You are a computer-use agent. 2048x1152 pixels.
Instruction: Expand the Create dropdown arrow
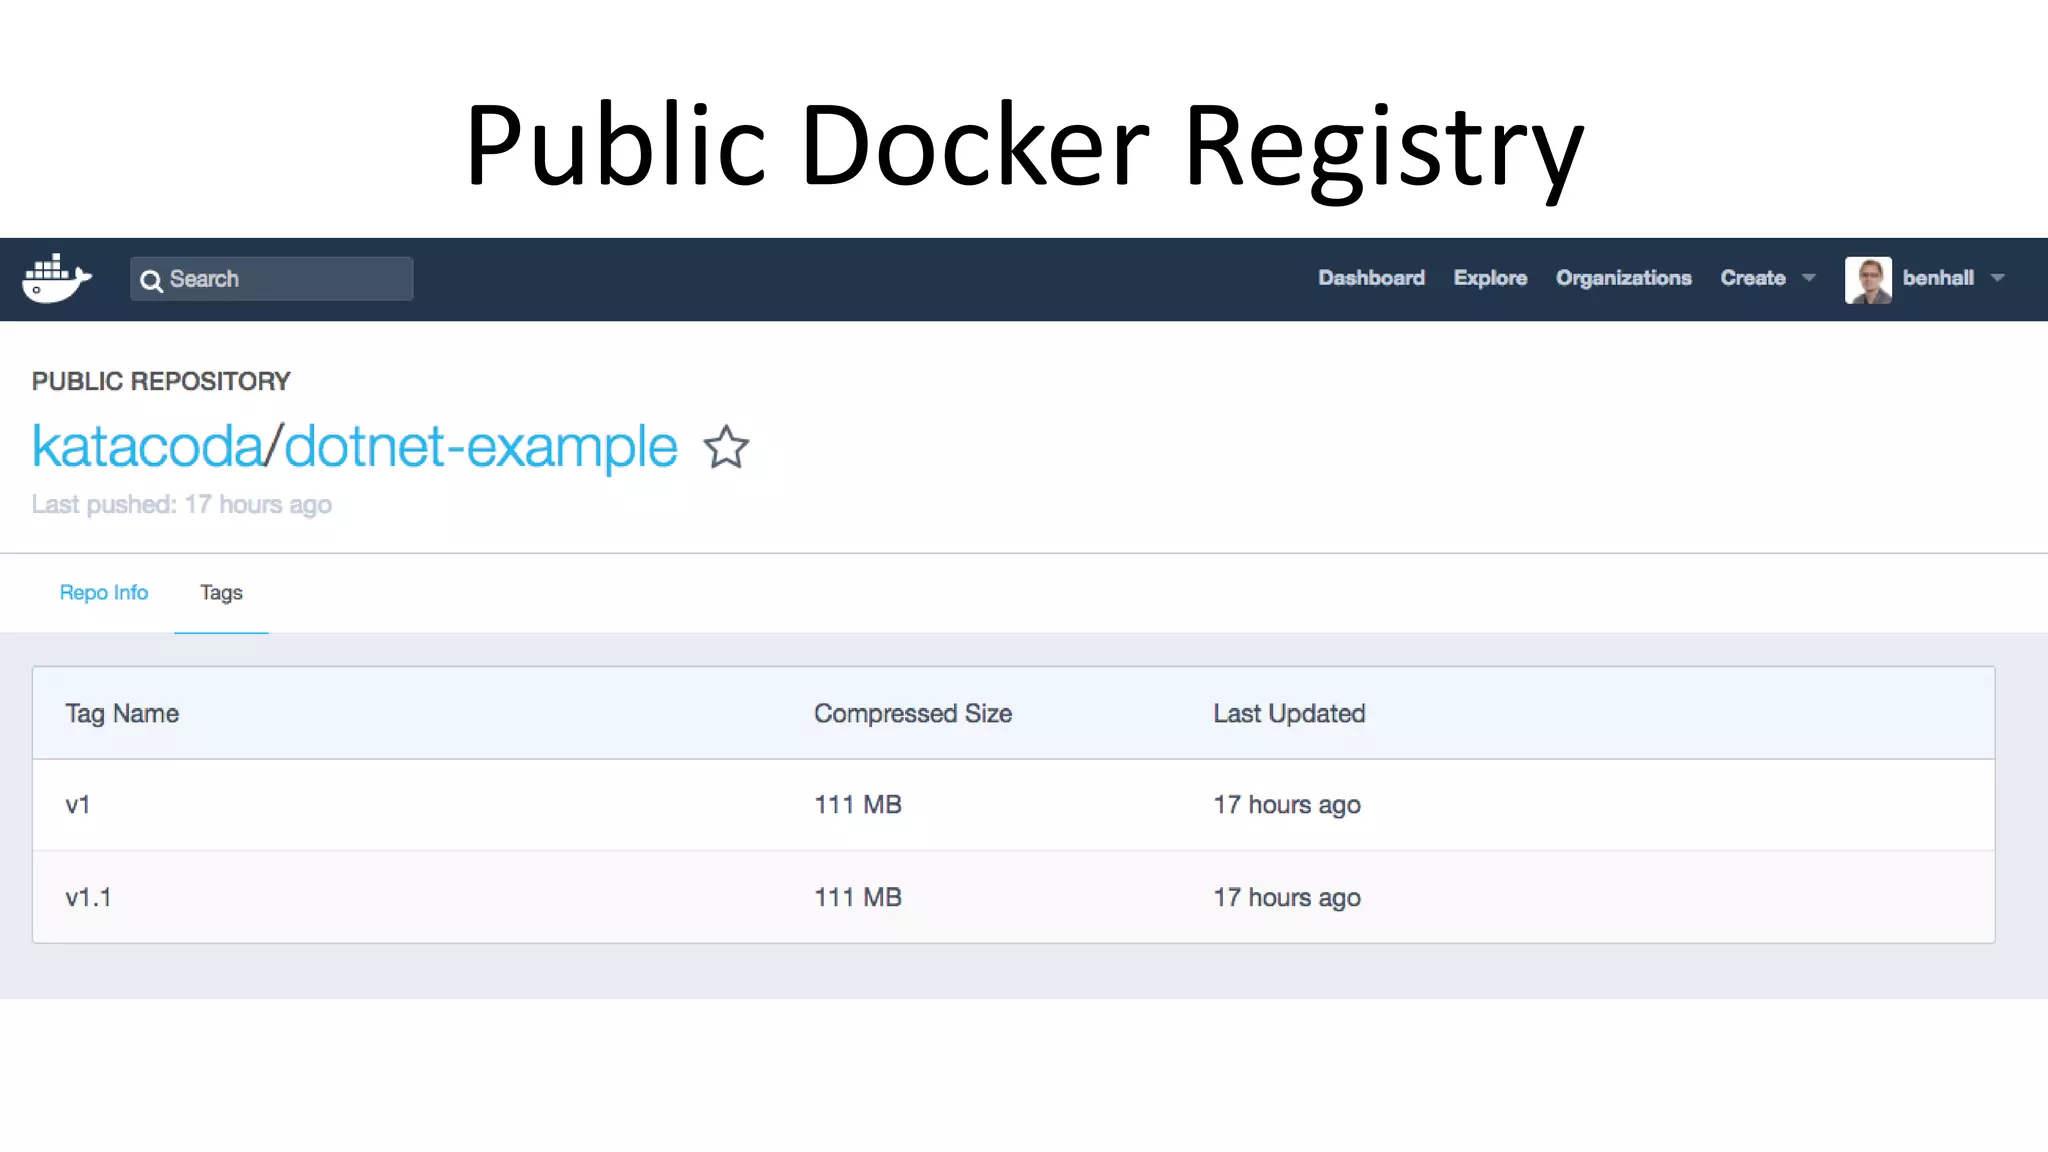1808,278
